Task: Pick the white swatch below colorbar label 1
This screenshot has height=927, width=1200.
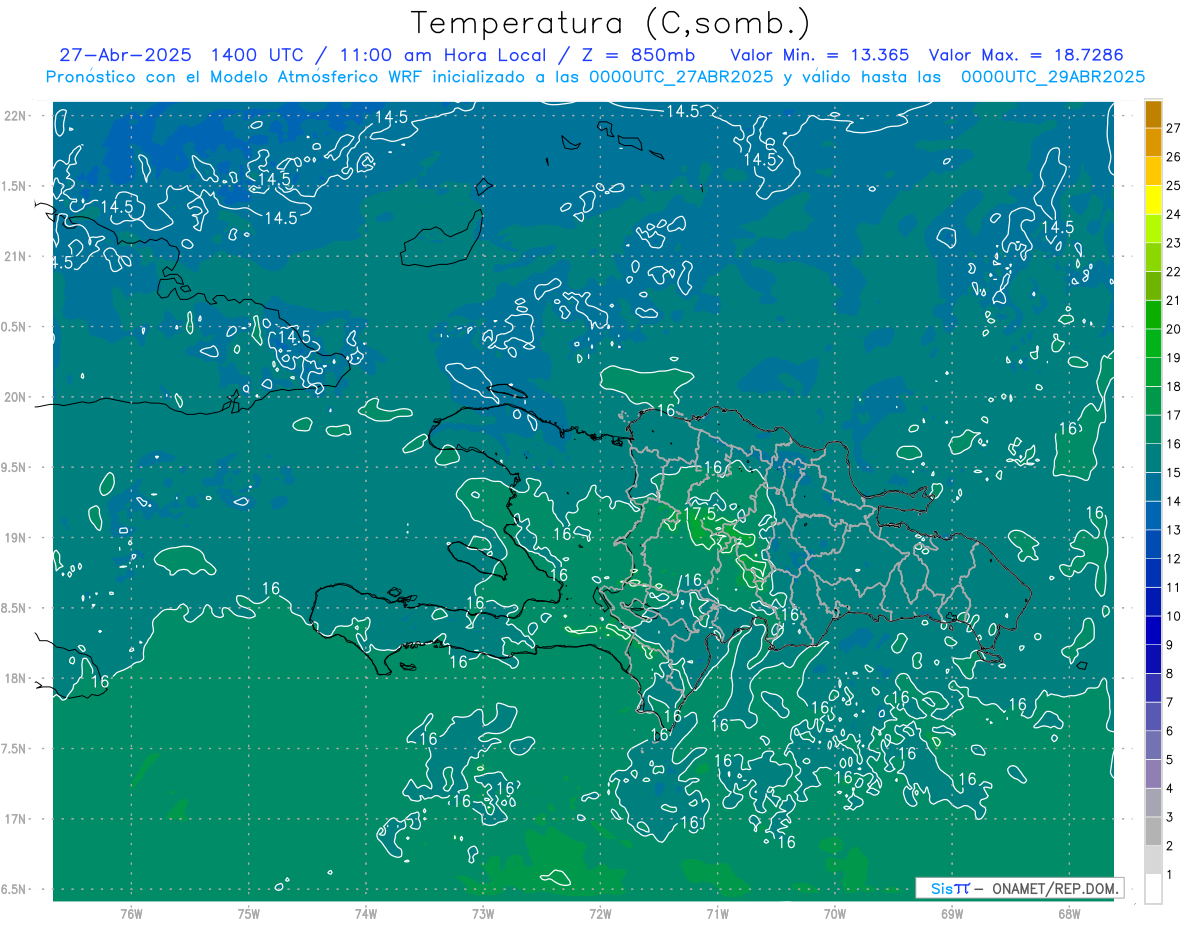Action: pos(1153,889)
